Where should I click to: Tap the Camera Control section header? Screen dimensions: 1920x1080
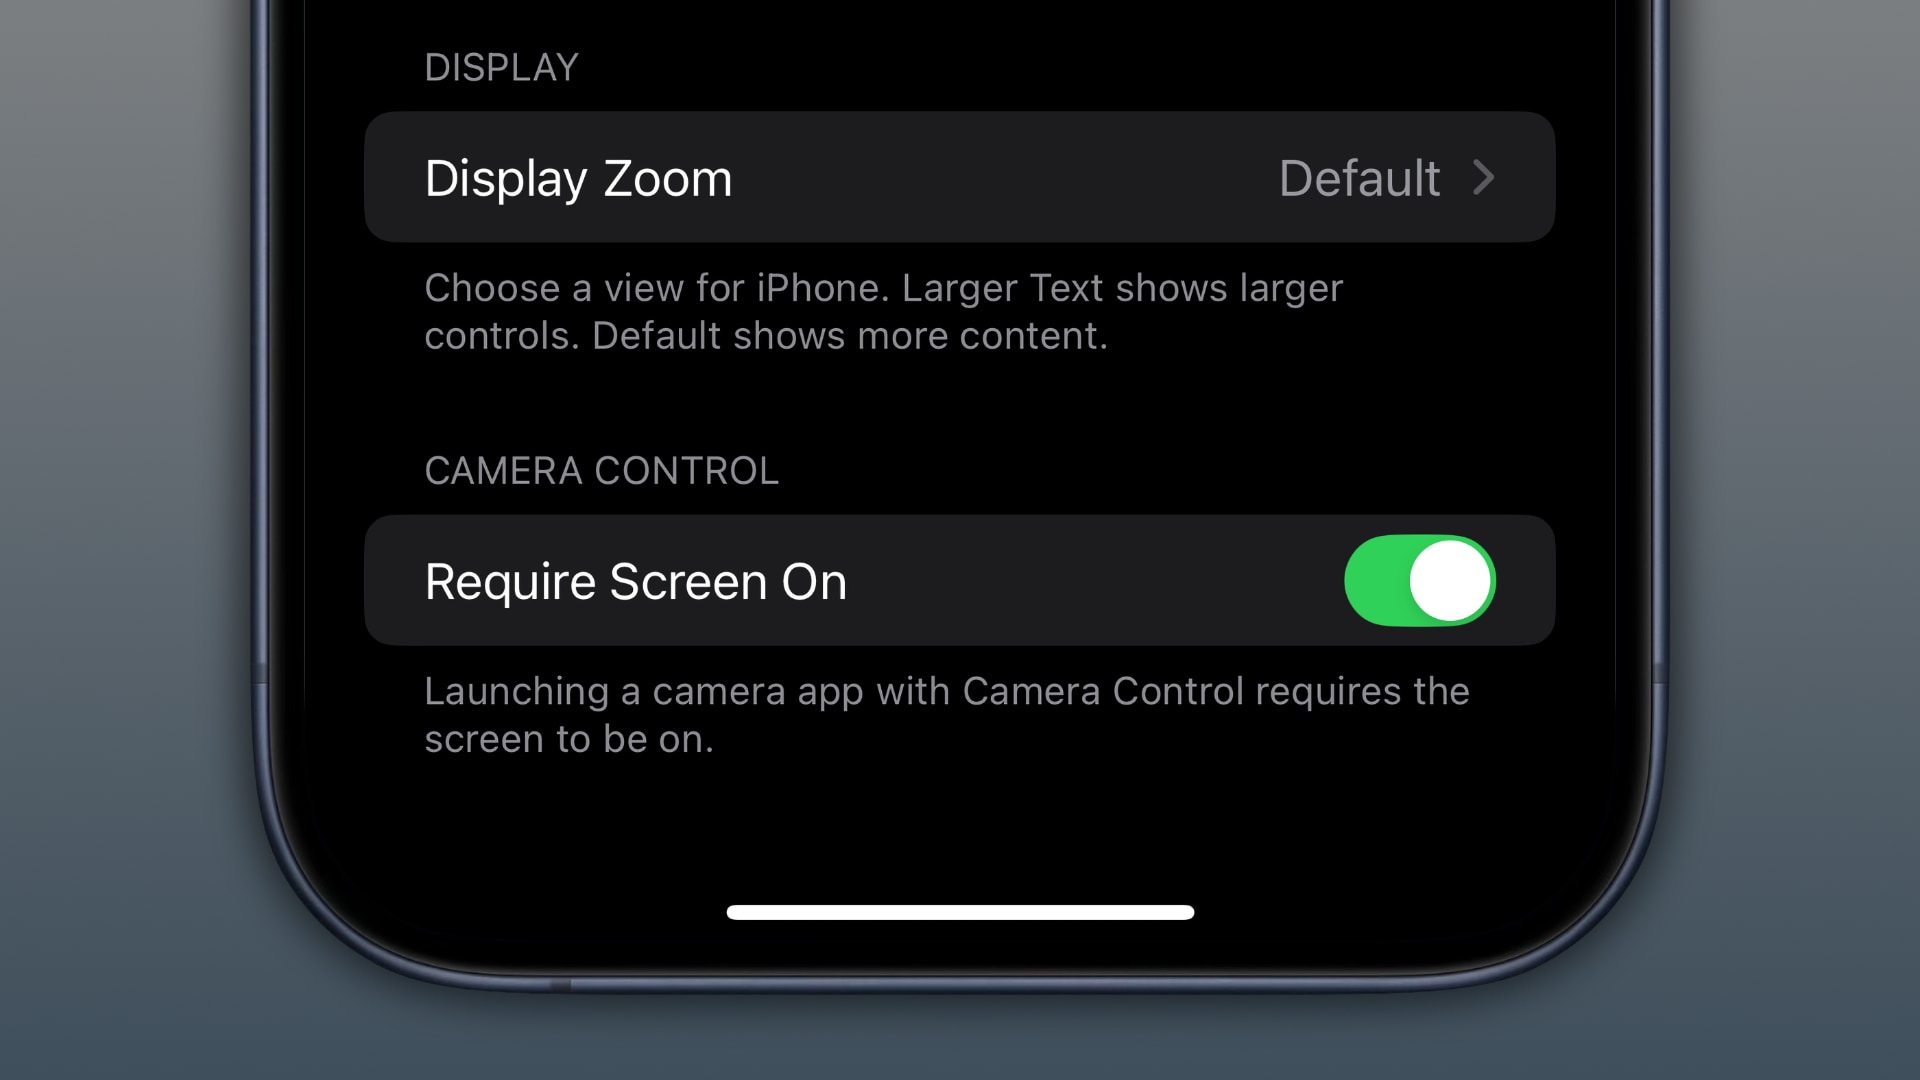(600, 469)
